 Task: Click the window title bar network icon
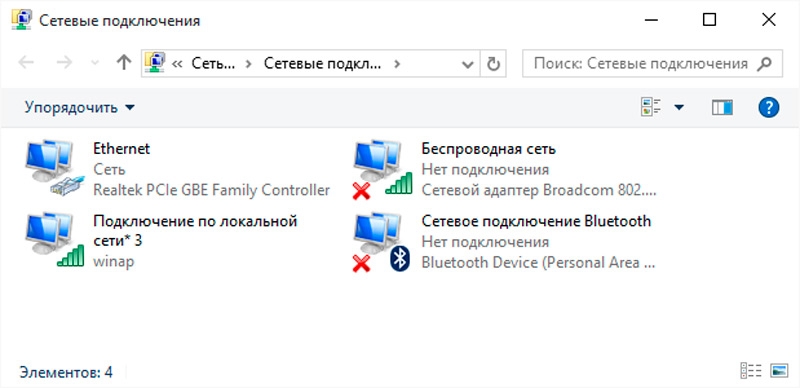tap(22, 19)
